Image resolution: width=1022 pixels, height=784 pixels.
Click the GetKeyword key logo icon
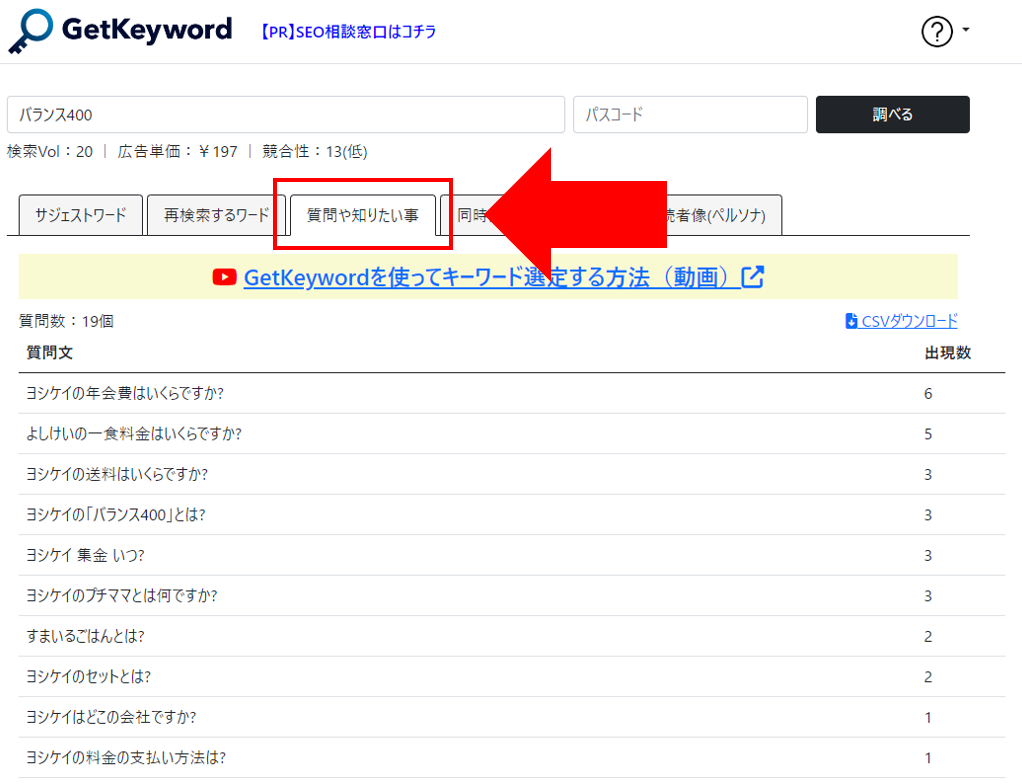tap(30, 31)
